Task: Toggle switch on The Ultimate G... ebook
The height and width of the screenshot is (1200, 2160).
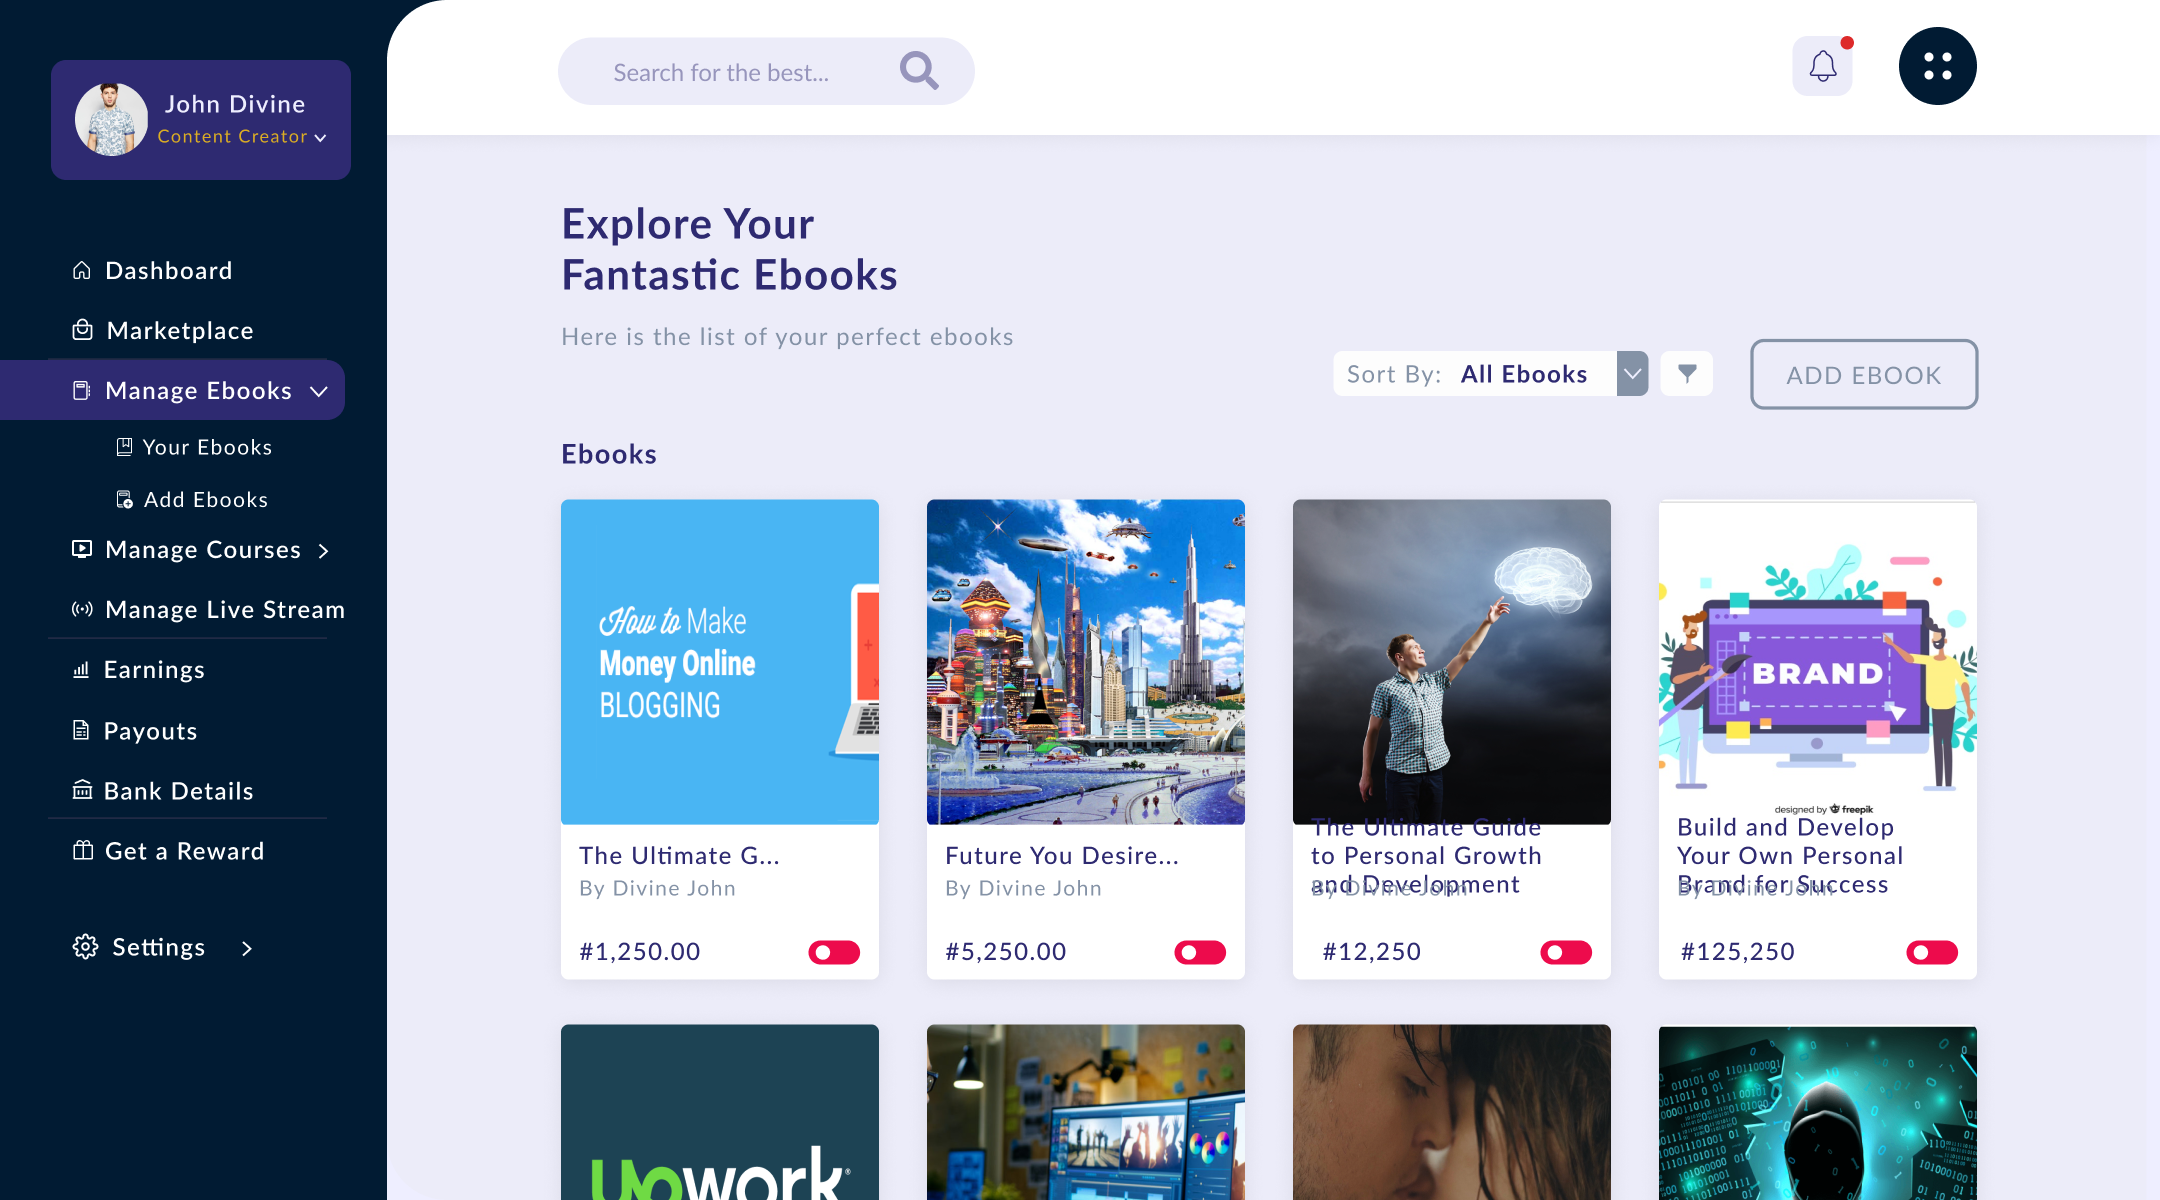Action: [x=834, y=952]
